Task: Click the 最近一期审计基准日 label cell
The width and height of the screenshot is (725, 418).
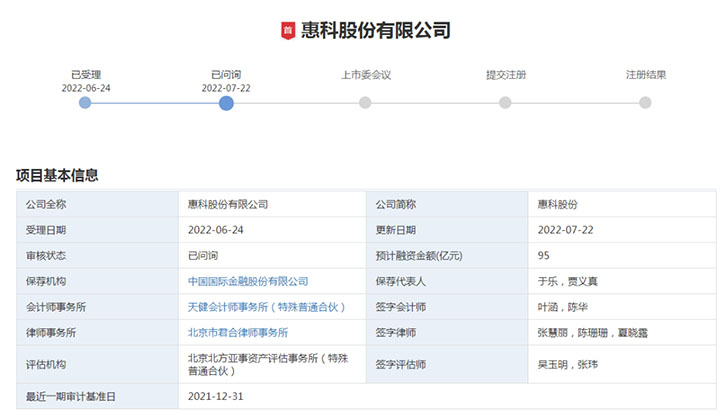Action: pyautogui.click(x=98, y=396)
